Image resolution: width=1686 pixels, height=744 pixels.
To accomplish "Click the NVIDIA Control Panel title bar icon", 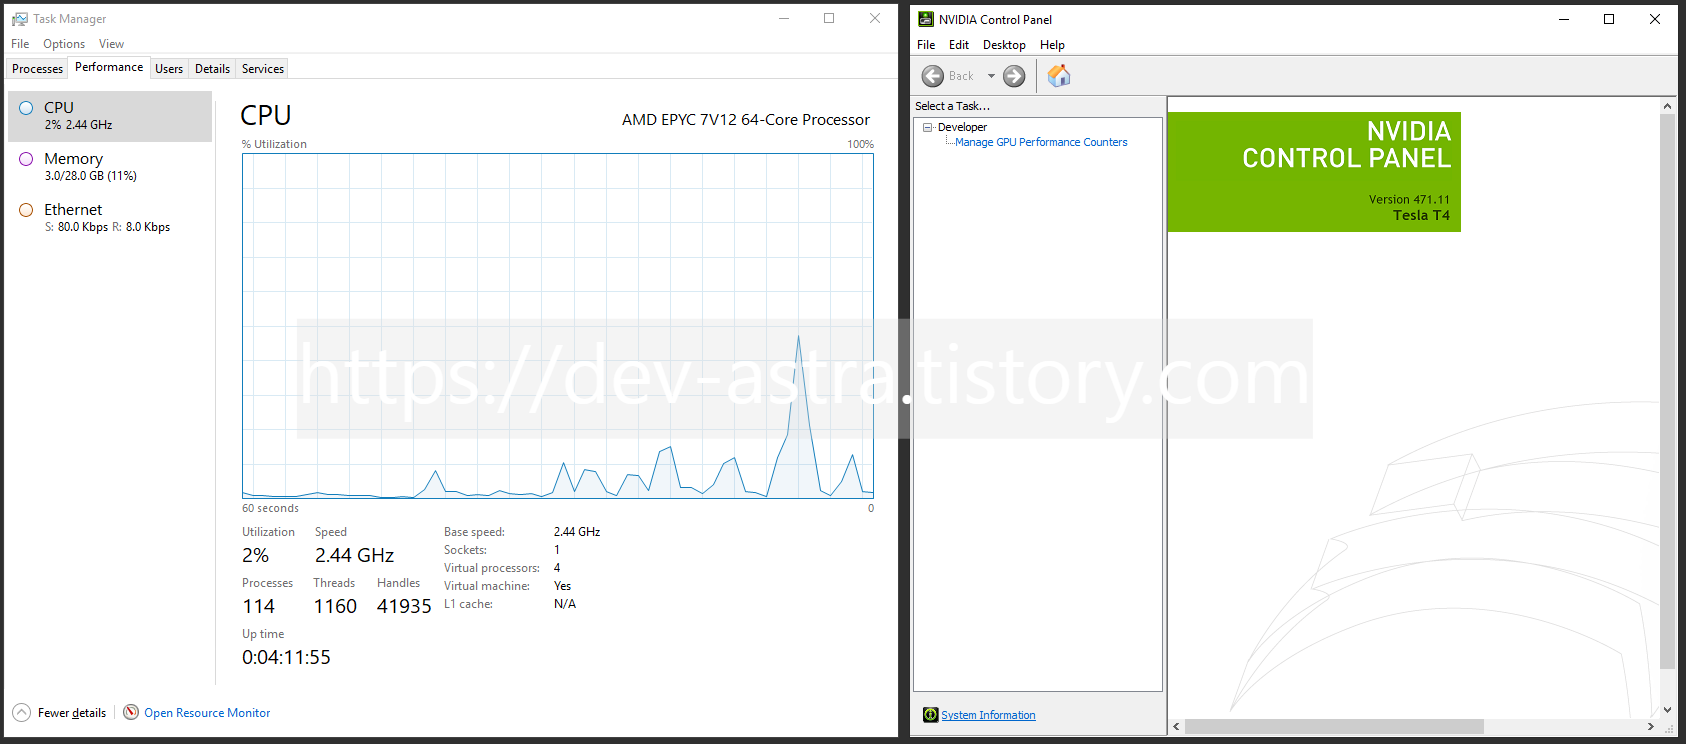I will (926, 19).
